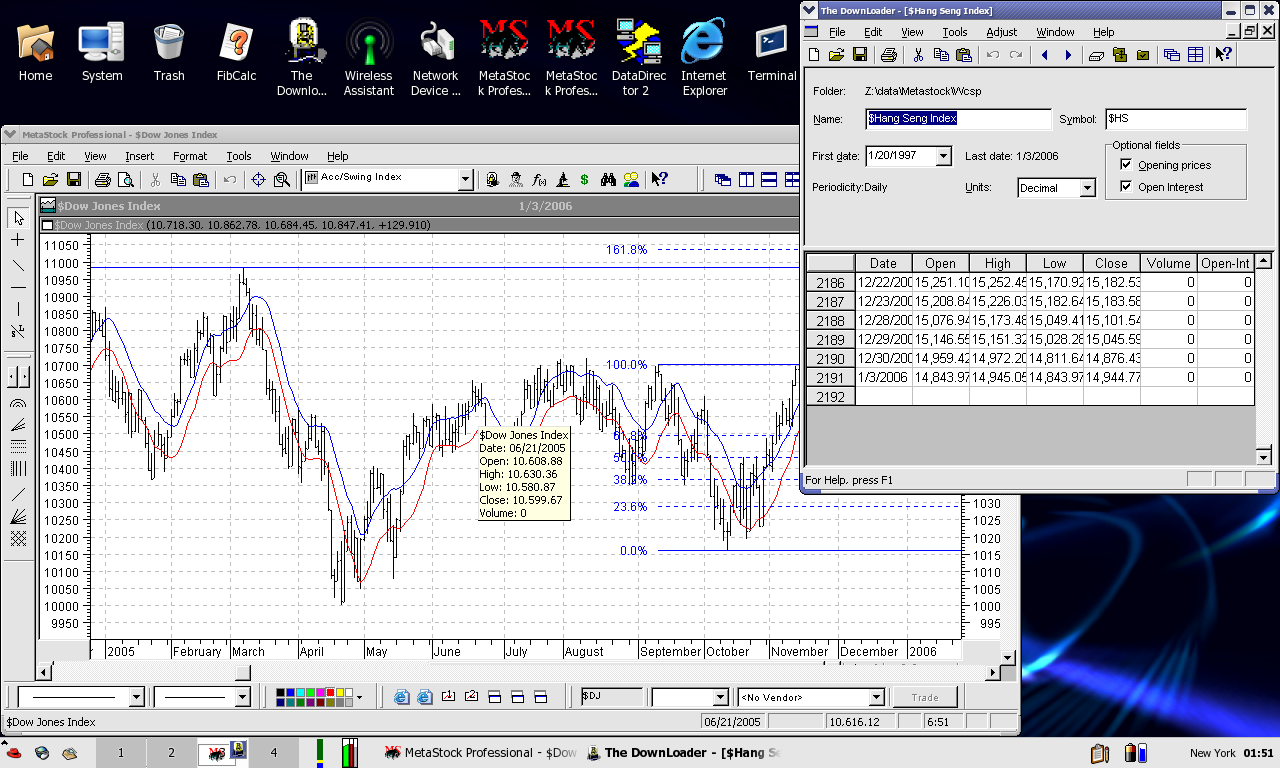Click the System Tester dollar icon
The height and width of the screenshot is (768, 1280).
tap(584, 180)
